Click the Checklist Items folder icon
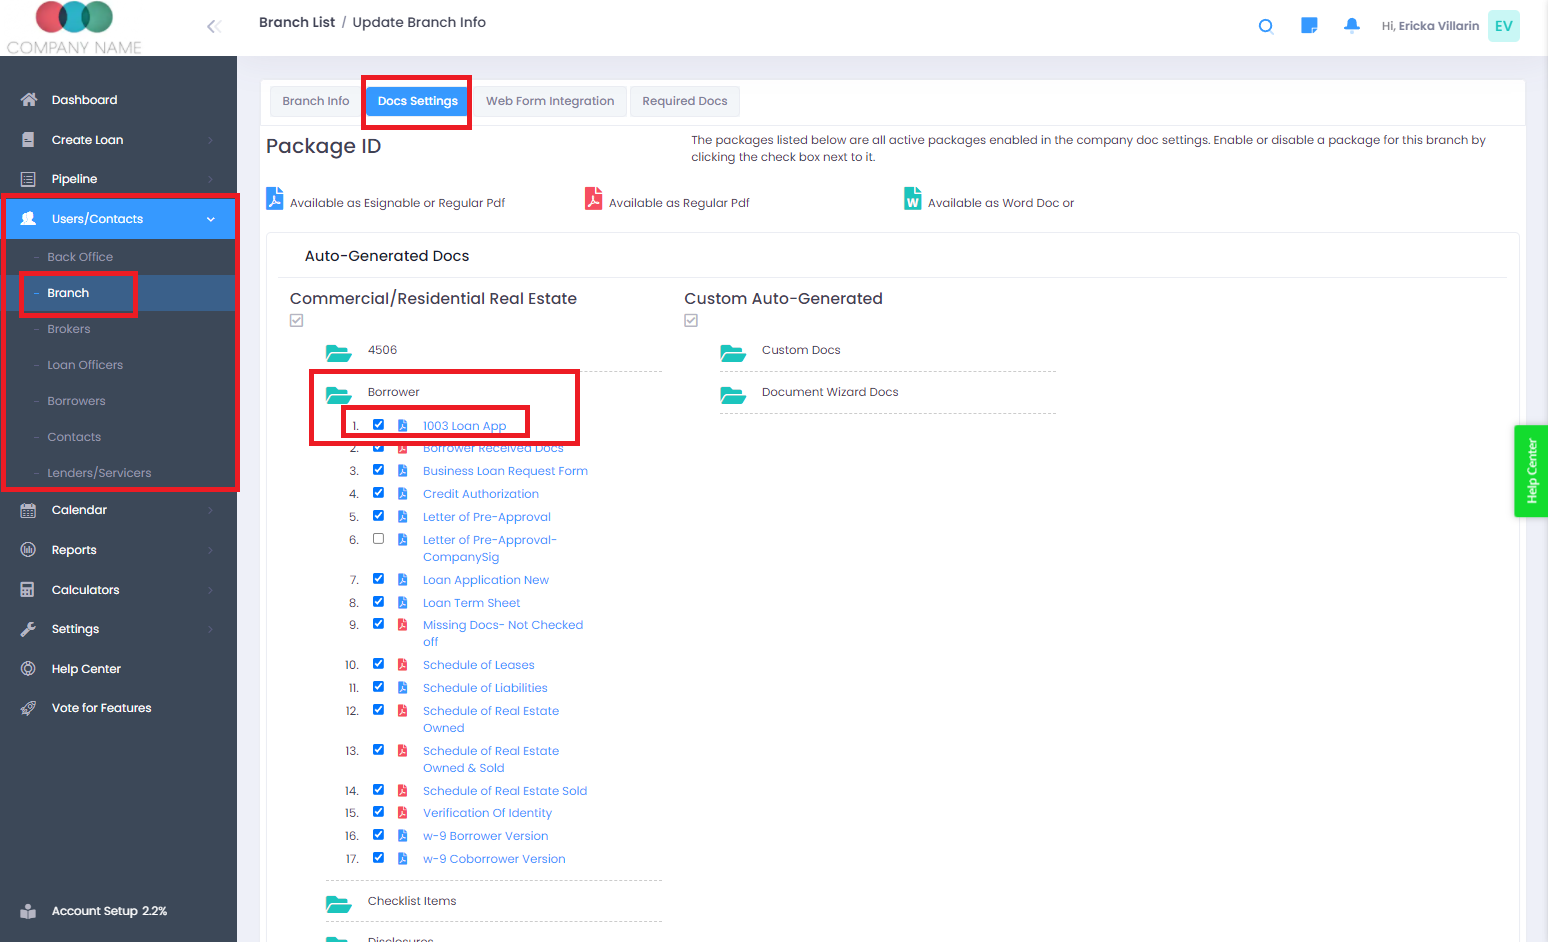Image resolution: width=1548 pixels, height=942 pixels. (339, 903)
